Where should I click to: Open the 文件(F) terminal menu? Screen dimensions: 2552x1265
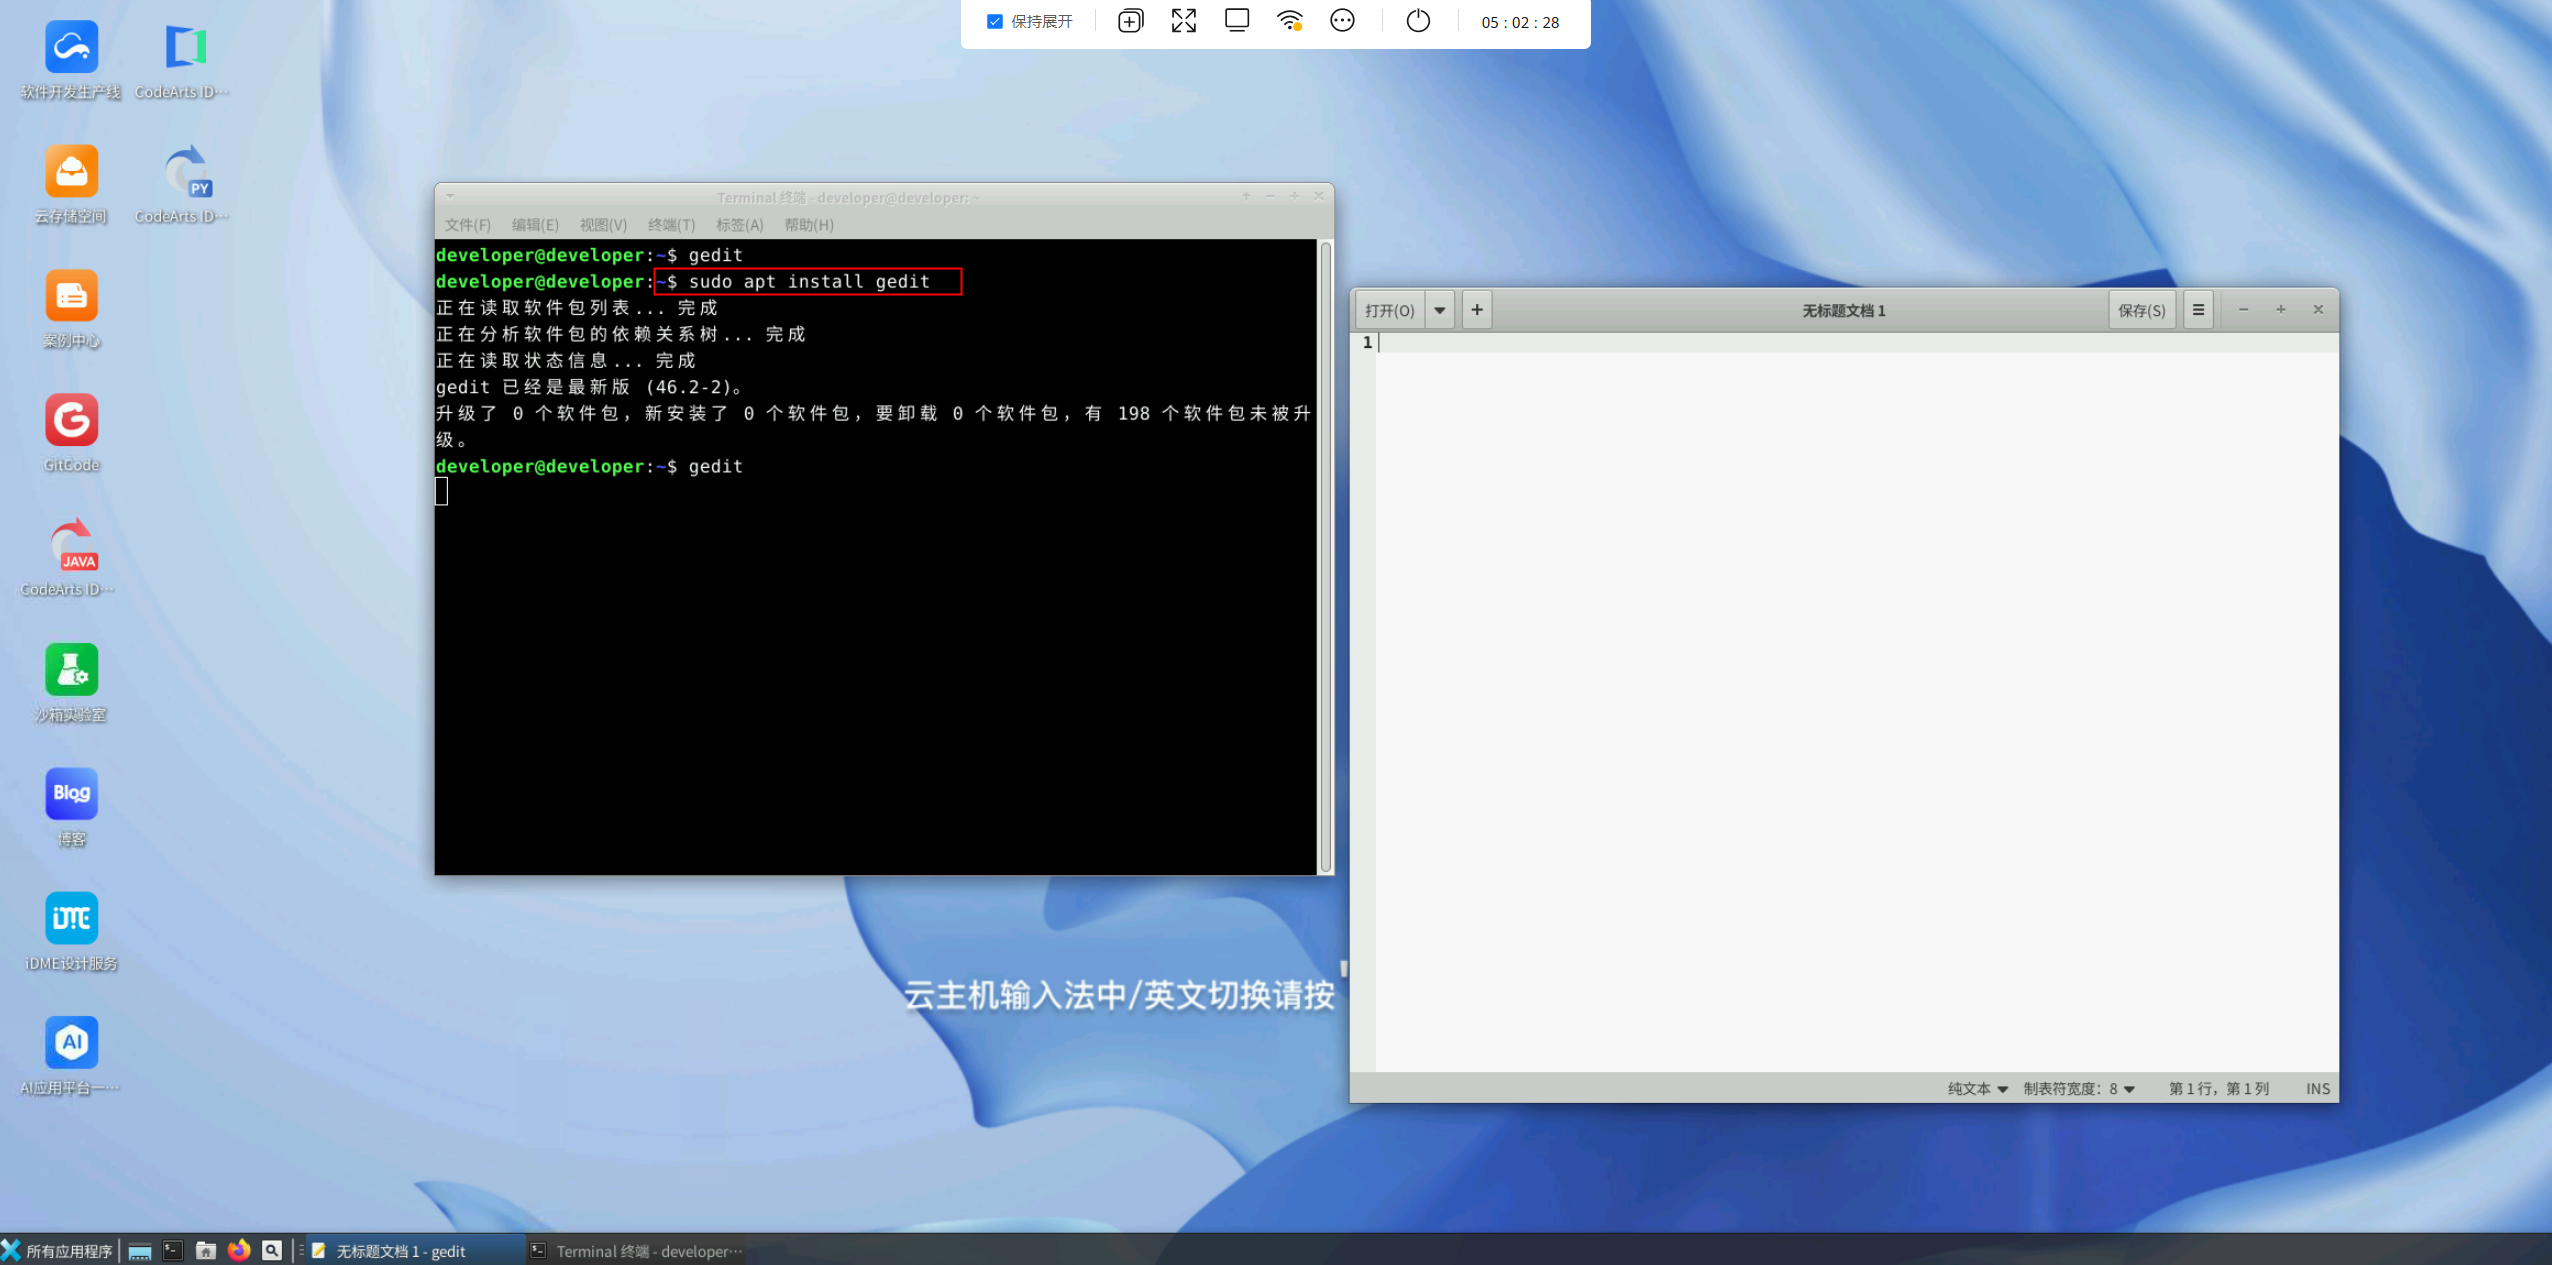coord(467,225)
